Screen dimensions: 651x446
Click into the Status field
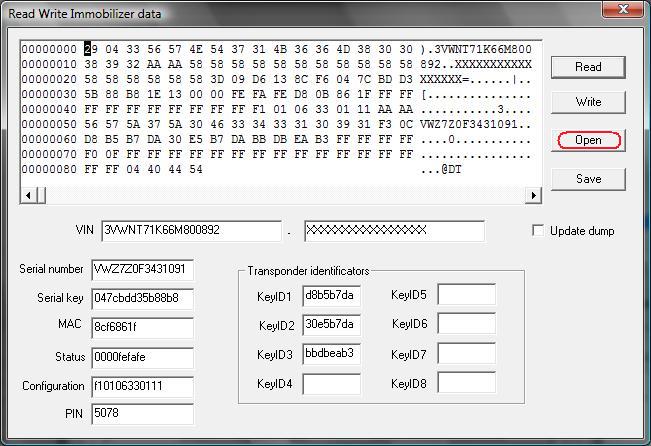click(142, 358)
